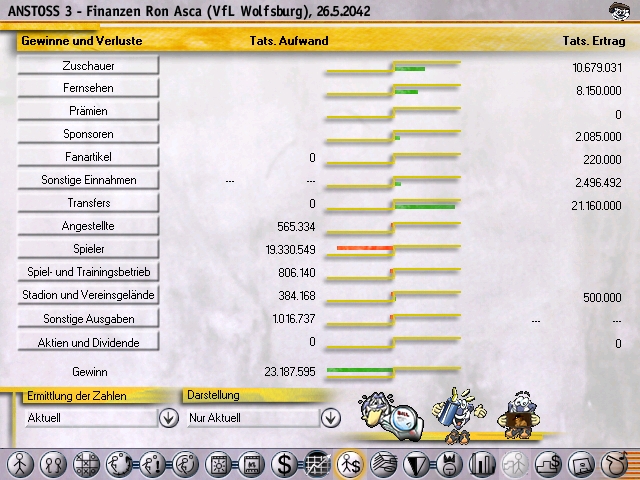640x480 pixels.
Task: Open the single stick-figure player icon
Action: (x=20, y=464)
